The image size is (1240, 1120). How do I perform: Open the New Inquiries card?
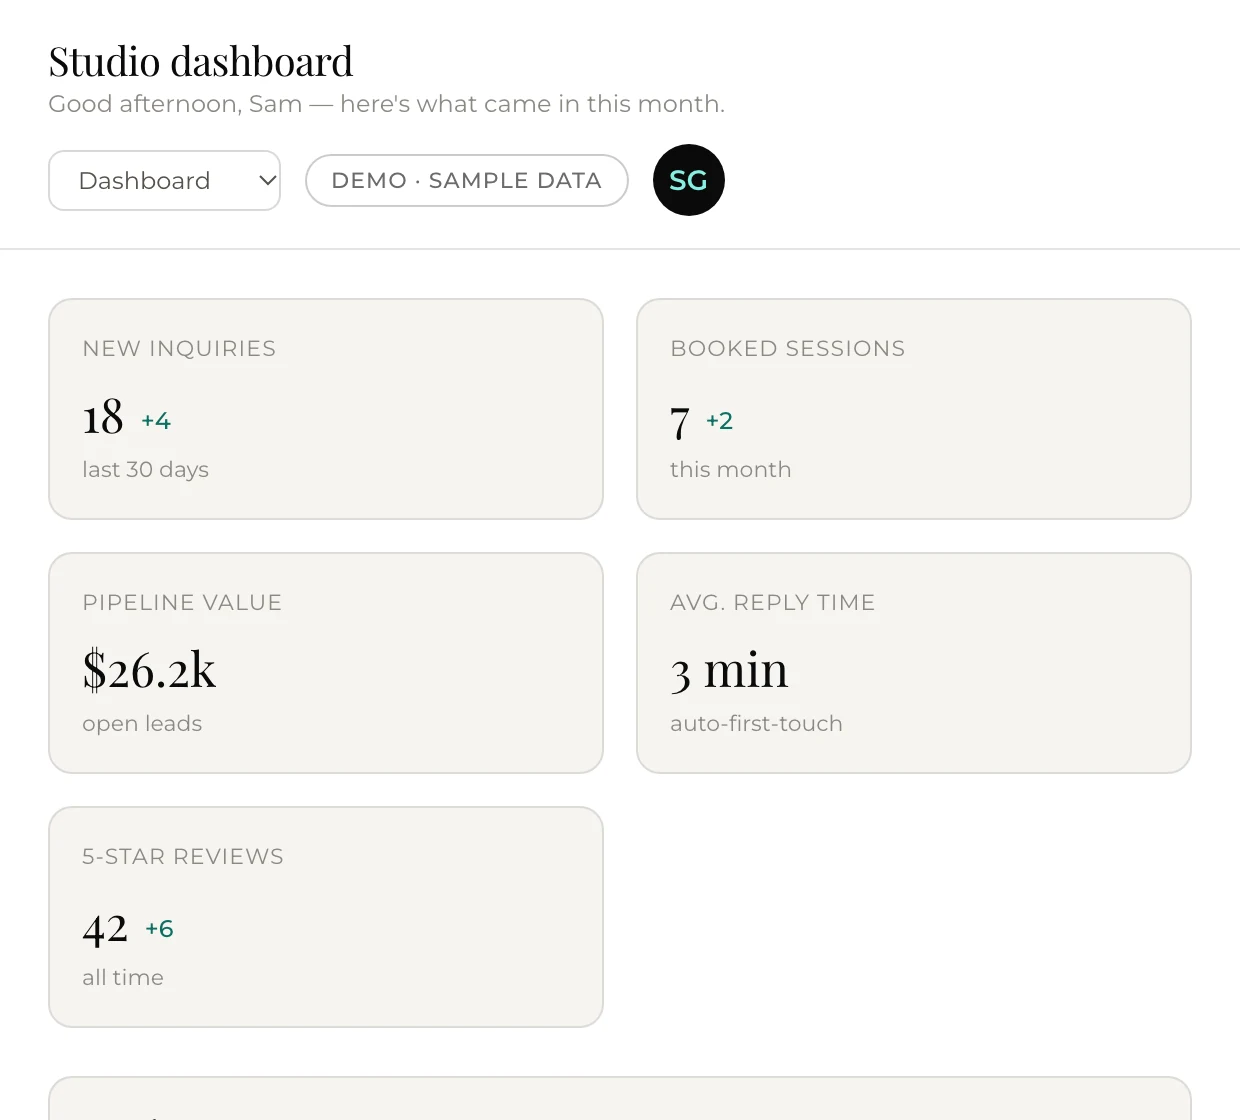click(326, 409)
